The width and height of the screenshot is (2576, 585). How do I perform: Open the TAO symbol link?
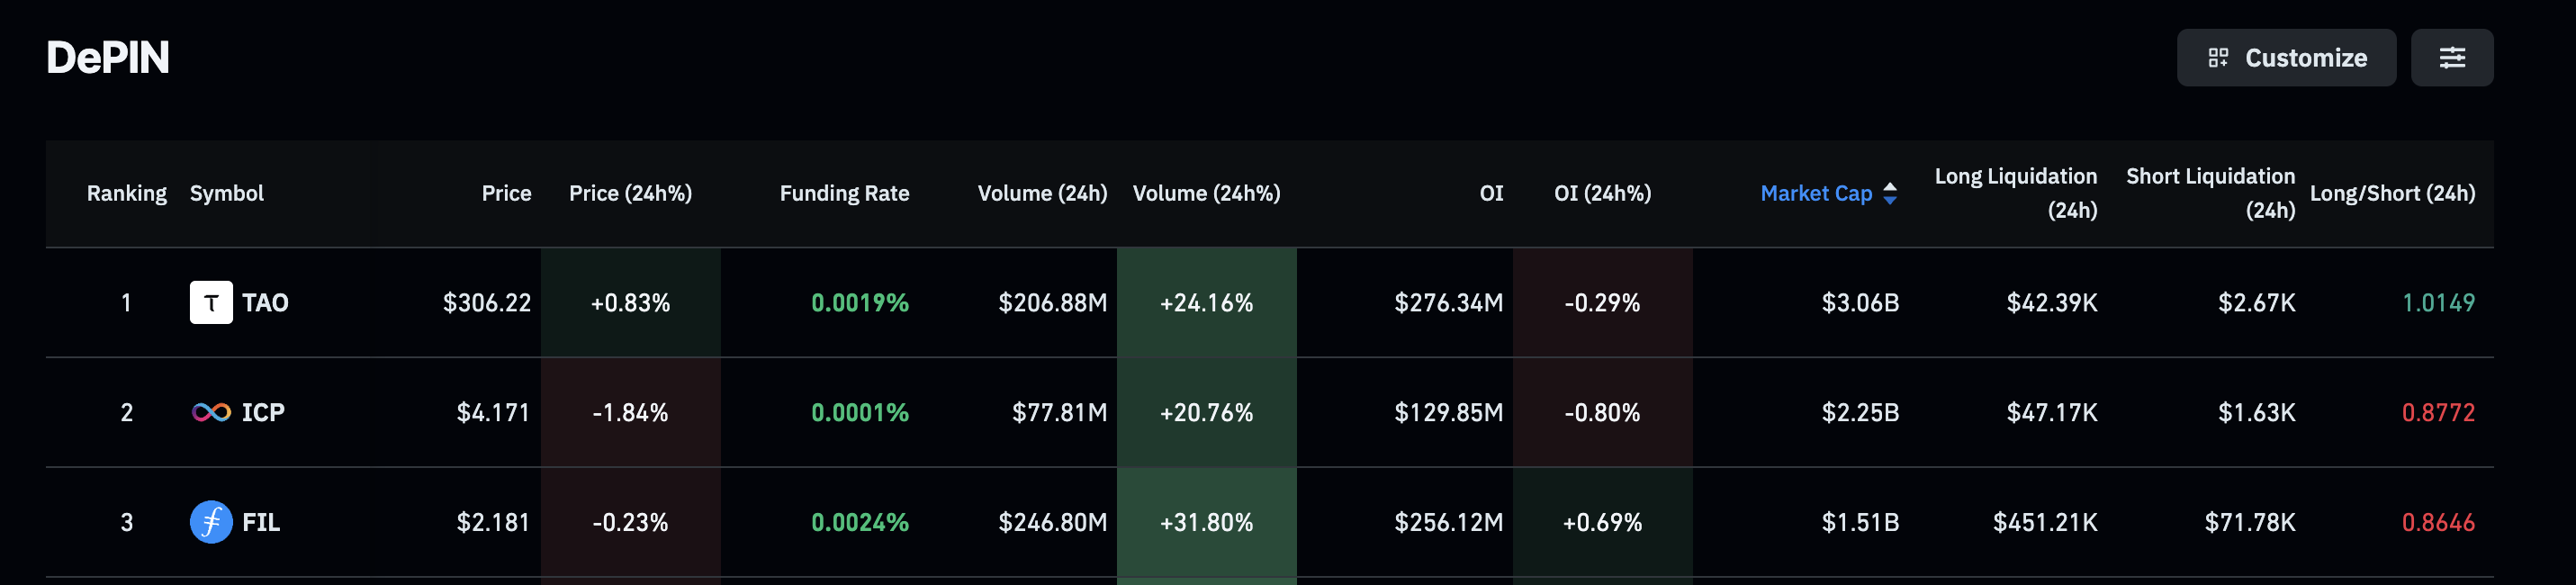[265, 302]
